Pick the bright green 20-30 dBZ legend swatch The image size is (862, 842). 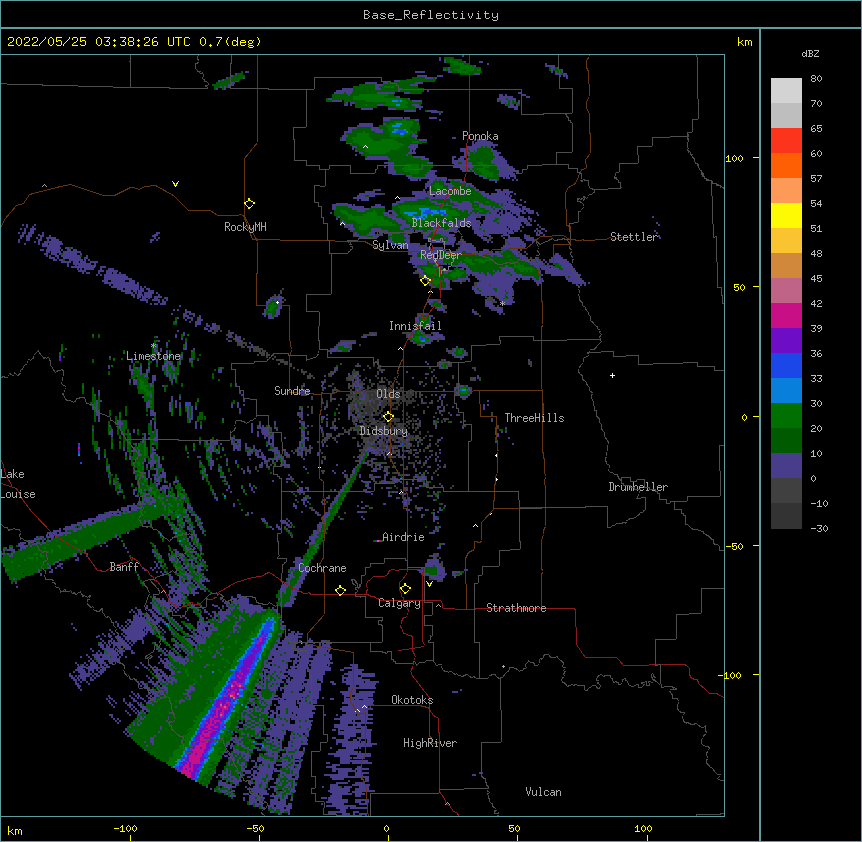click(x=786, y=416)
